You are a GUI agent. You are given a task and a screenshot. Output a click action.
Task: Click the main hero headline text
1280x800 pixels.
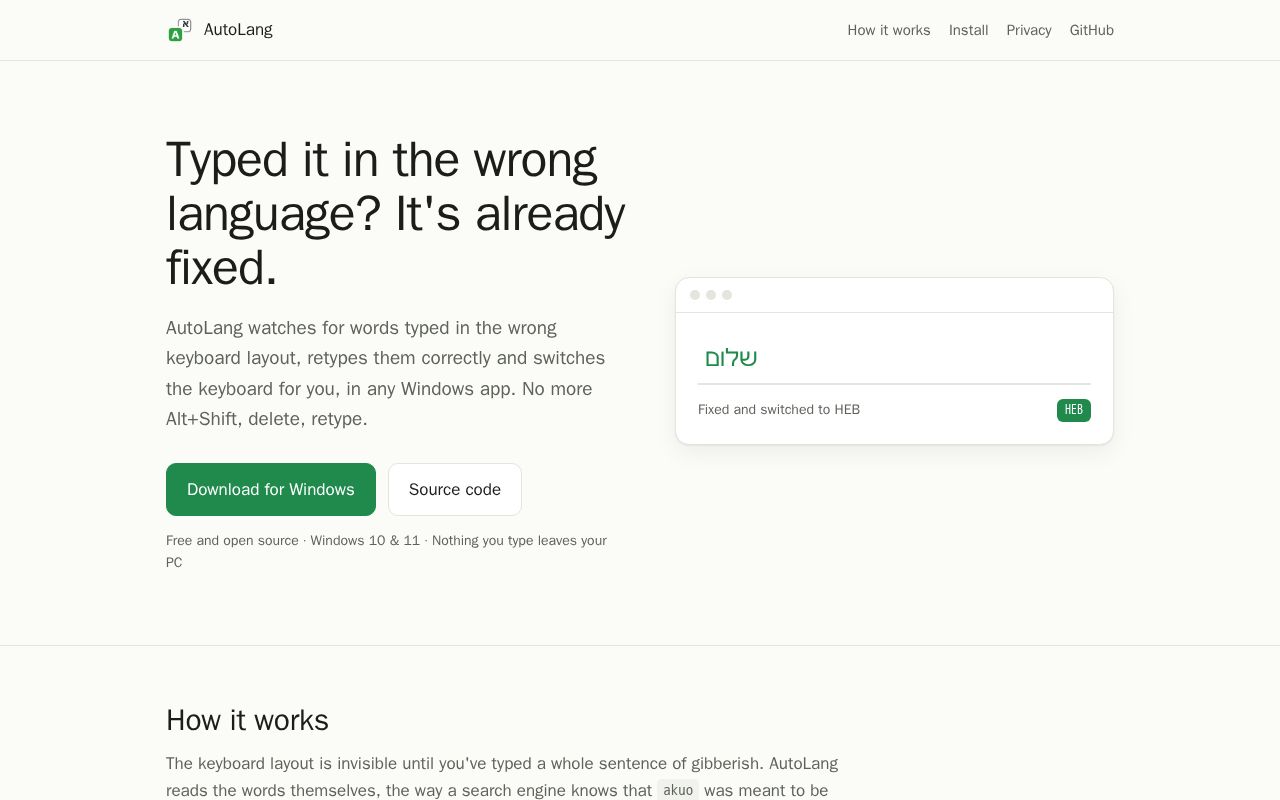396,213
